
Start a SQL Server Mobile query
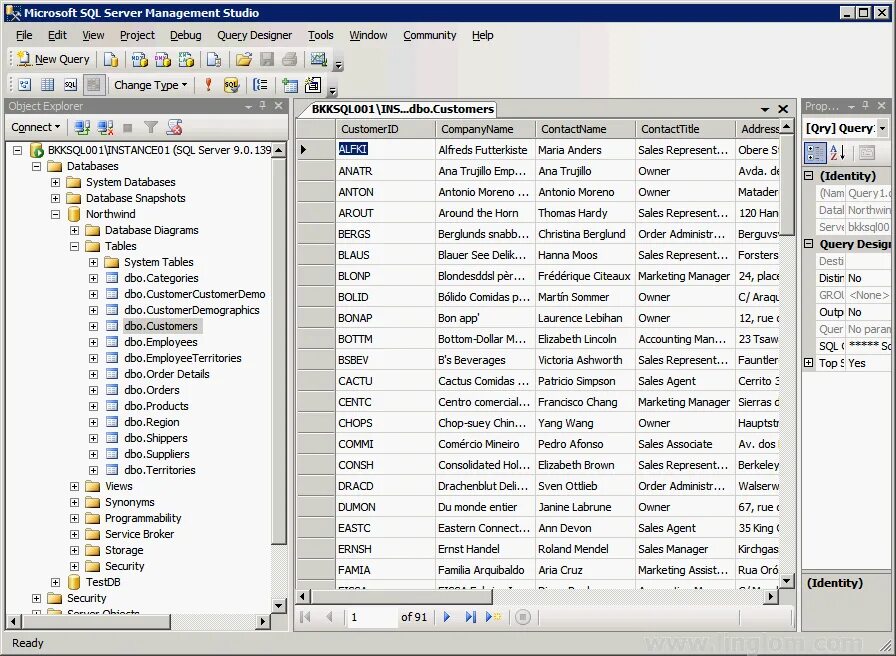(214, 59)
